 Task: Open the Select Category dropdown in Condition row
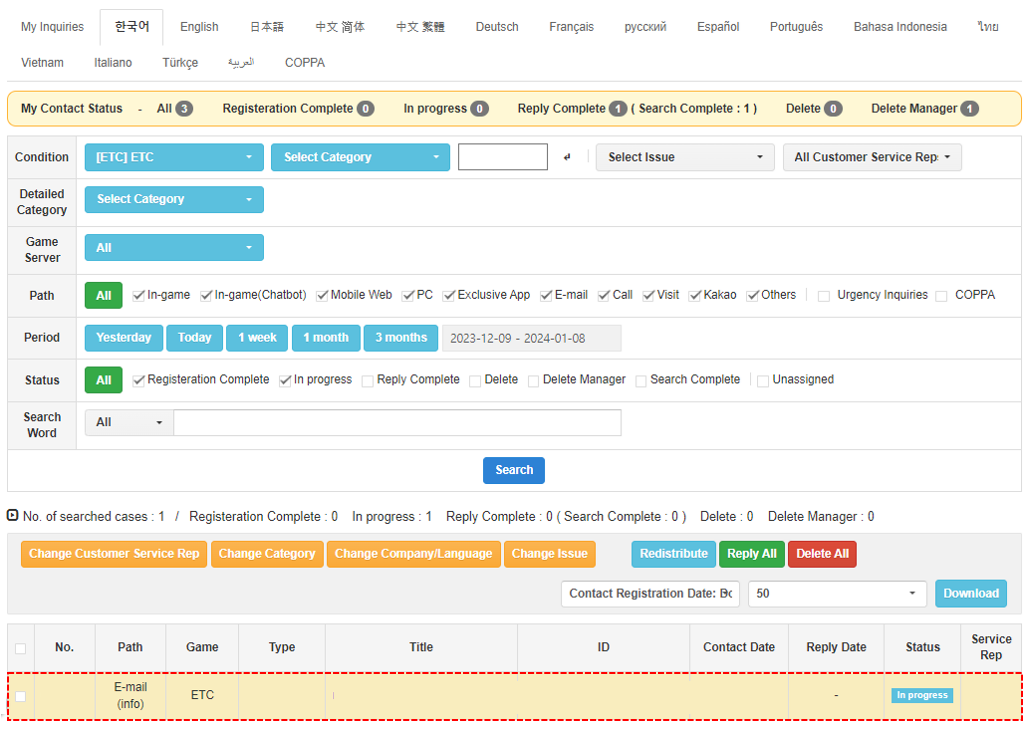point(360,157)
